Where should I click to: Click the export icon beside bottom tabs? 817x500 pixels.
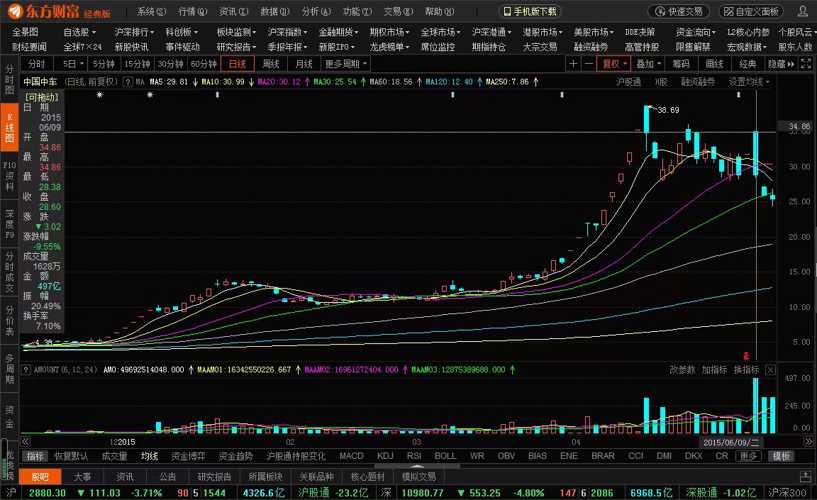click(805, 477)
